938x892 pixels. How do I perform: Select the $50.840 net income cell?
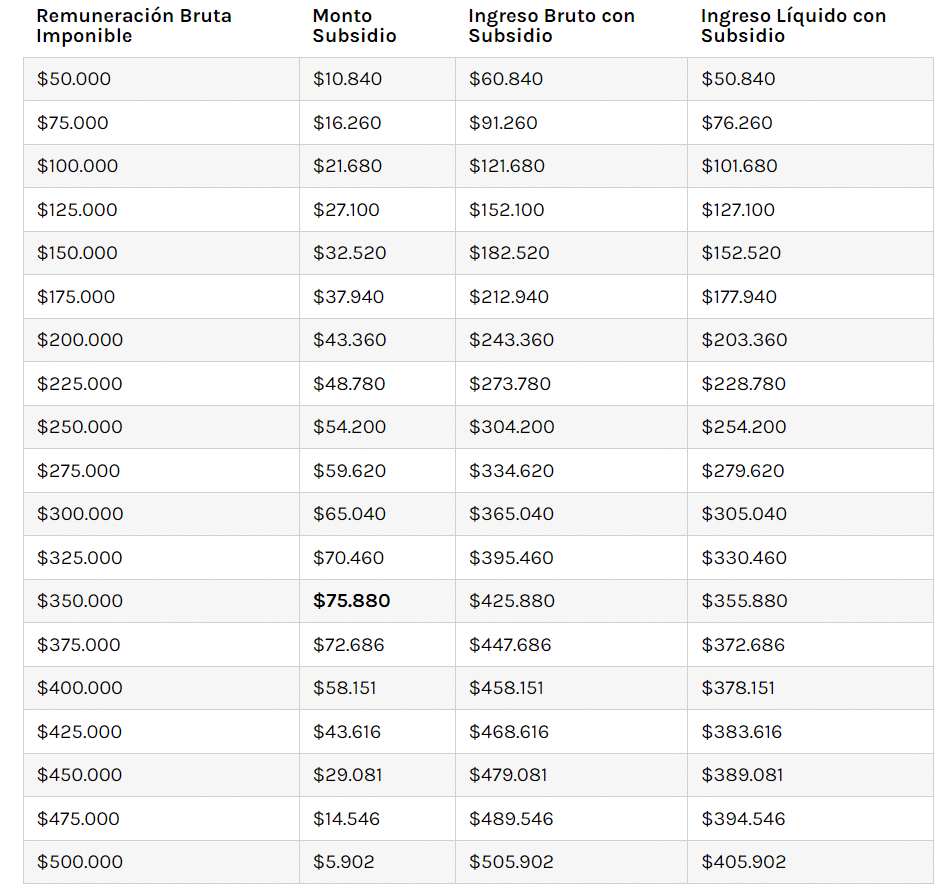pos(738,79)
